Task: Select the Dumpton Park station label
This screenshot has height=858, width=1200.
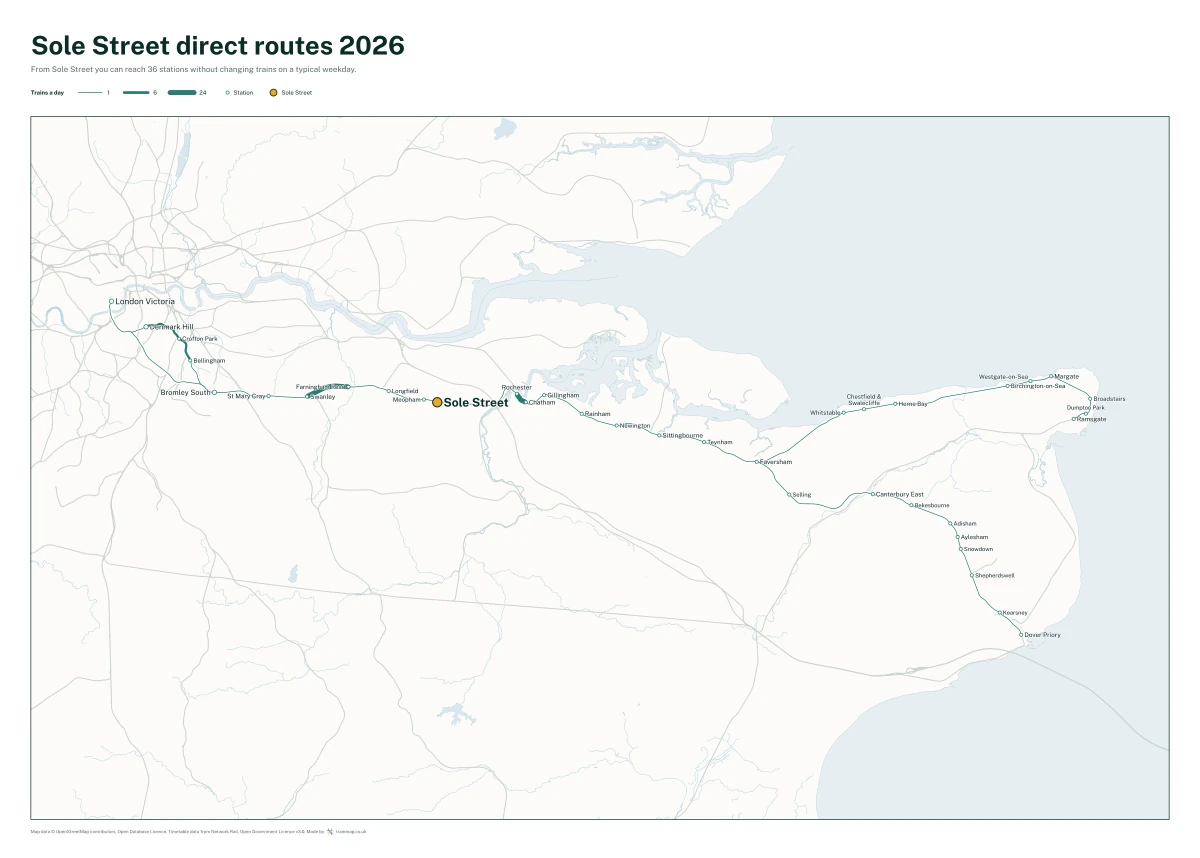Action: click(1086, 408)
